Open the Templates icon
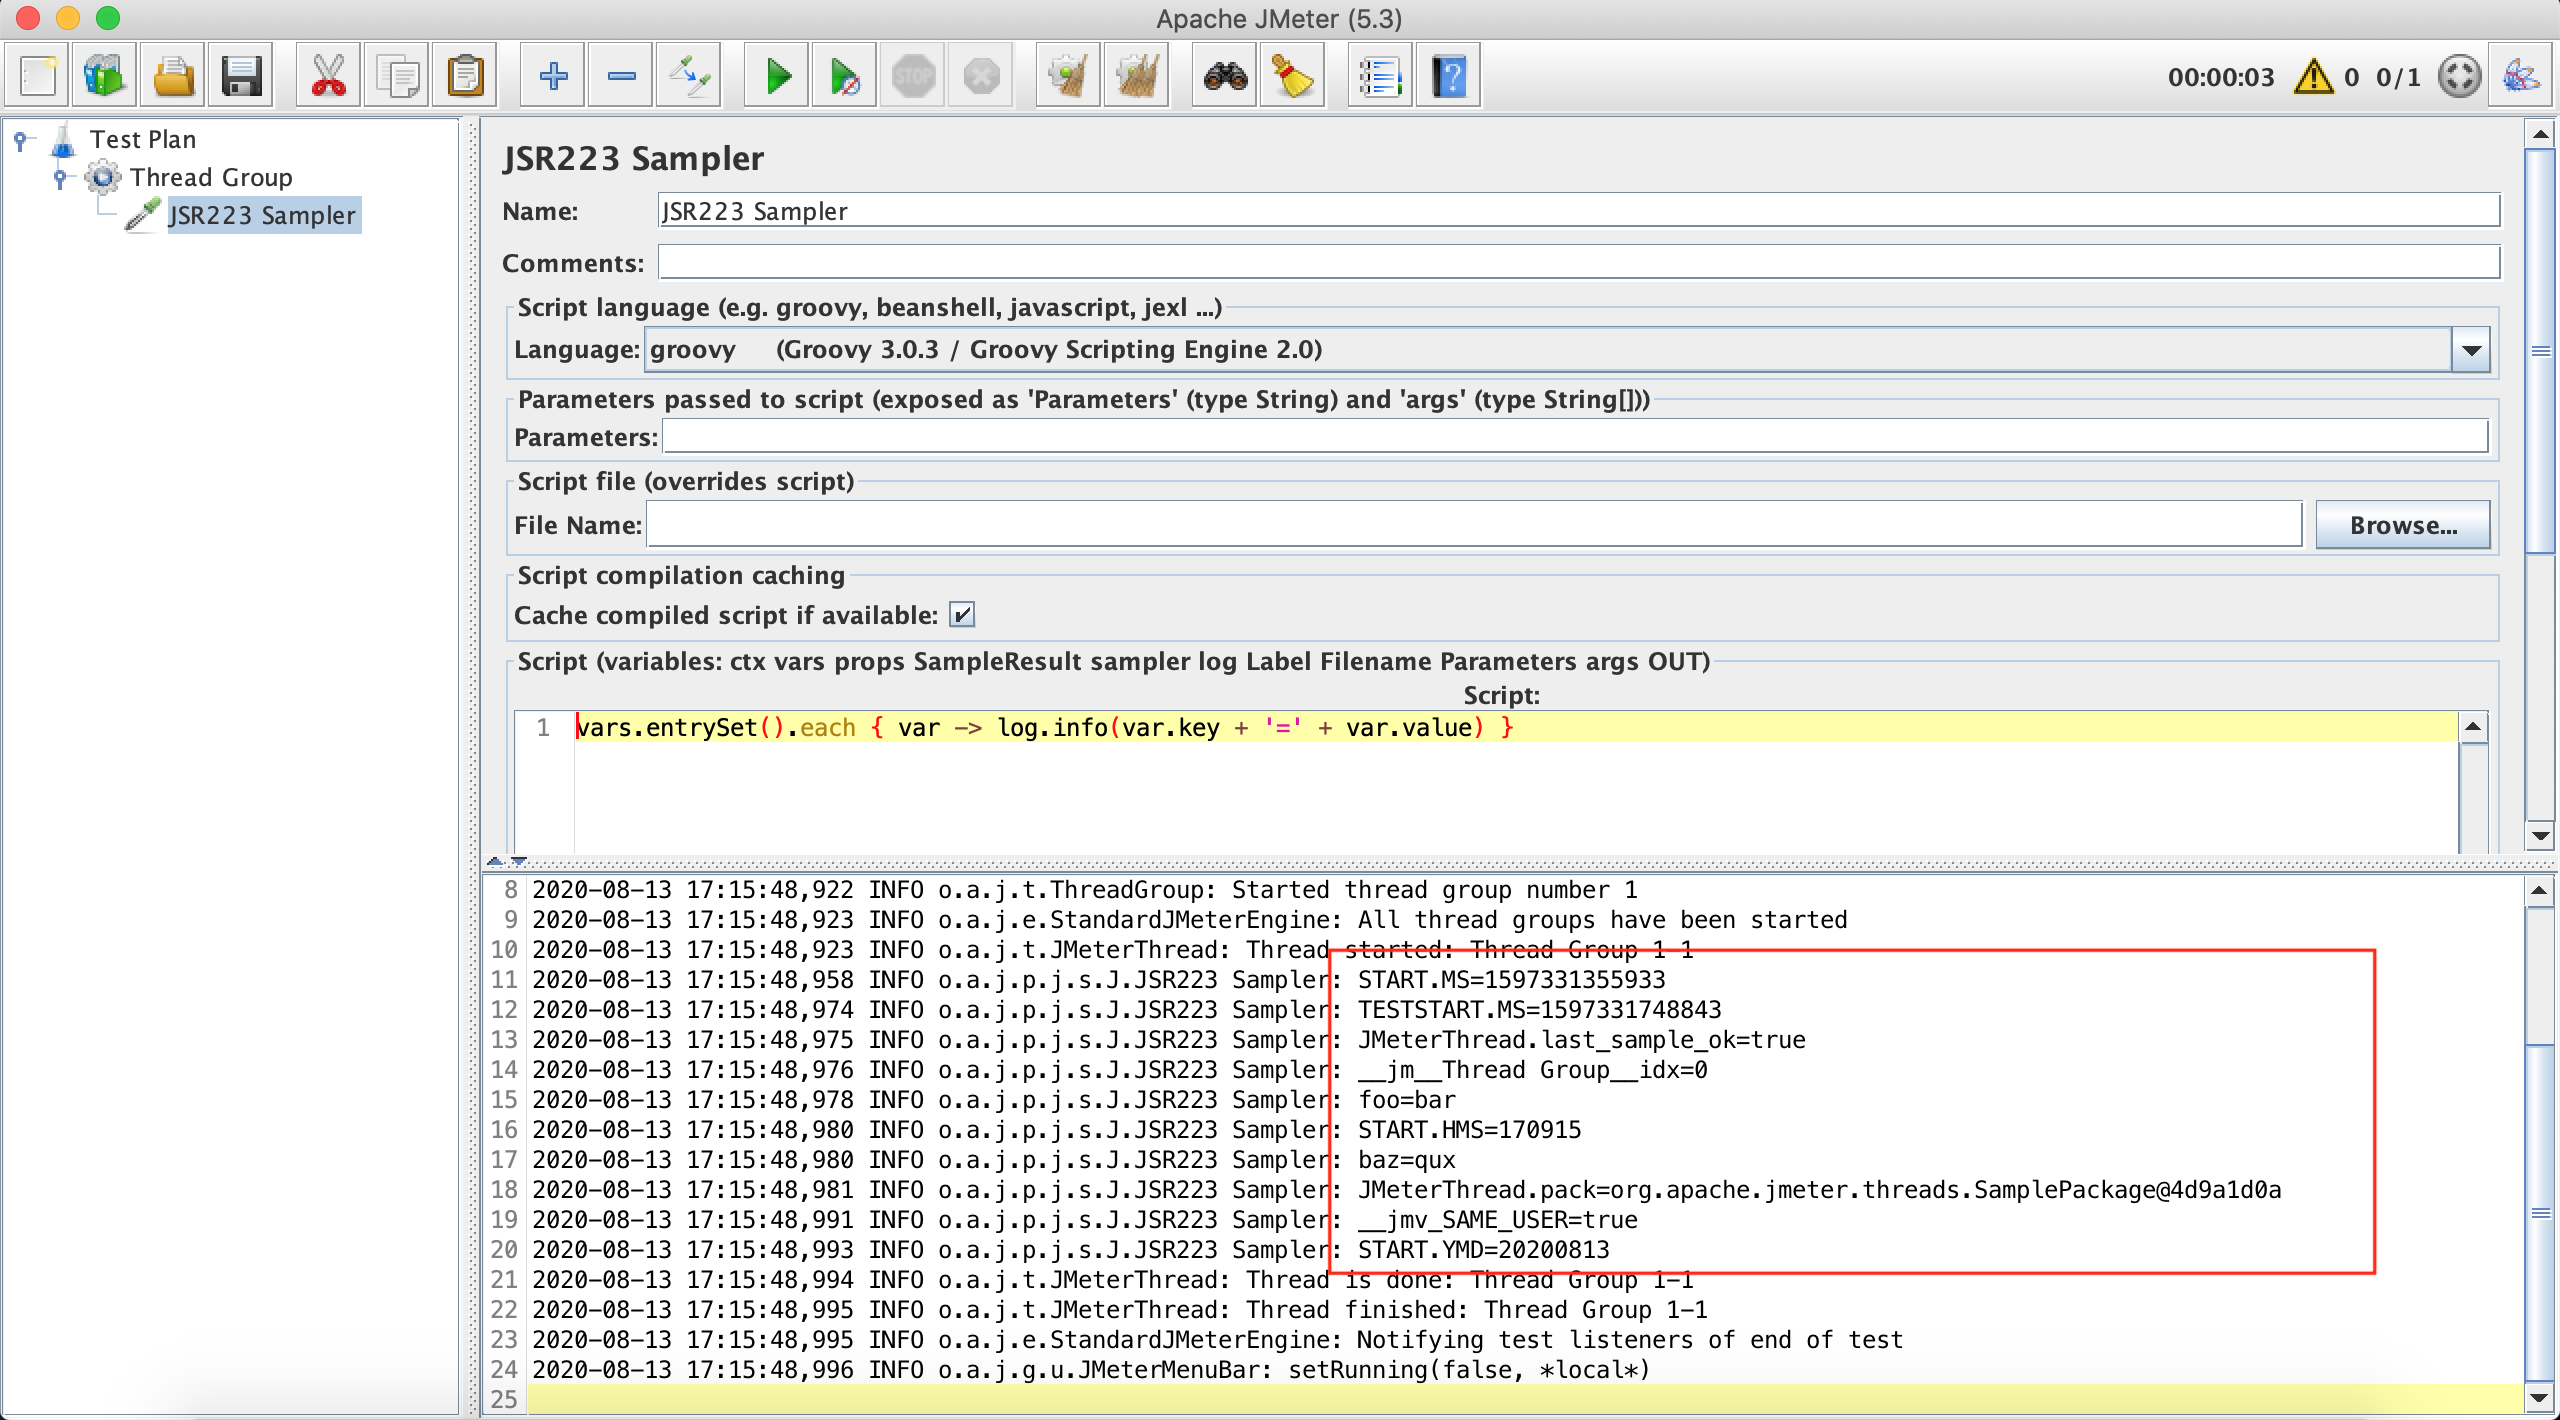Image resolution: width=2560 pixels, height=1420 pixels. [x=105, y=76]
